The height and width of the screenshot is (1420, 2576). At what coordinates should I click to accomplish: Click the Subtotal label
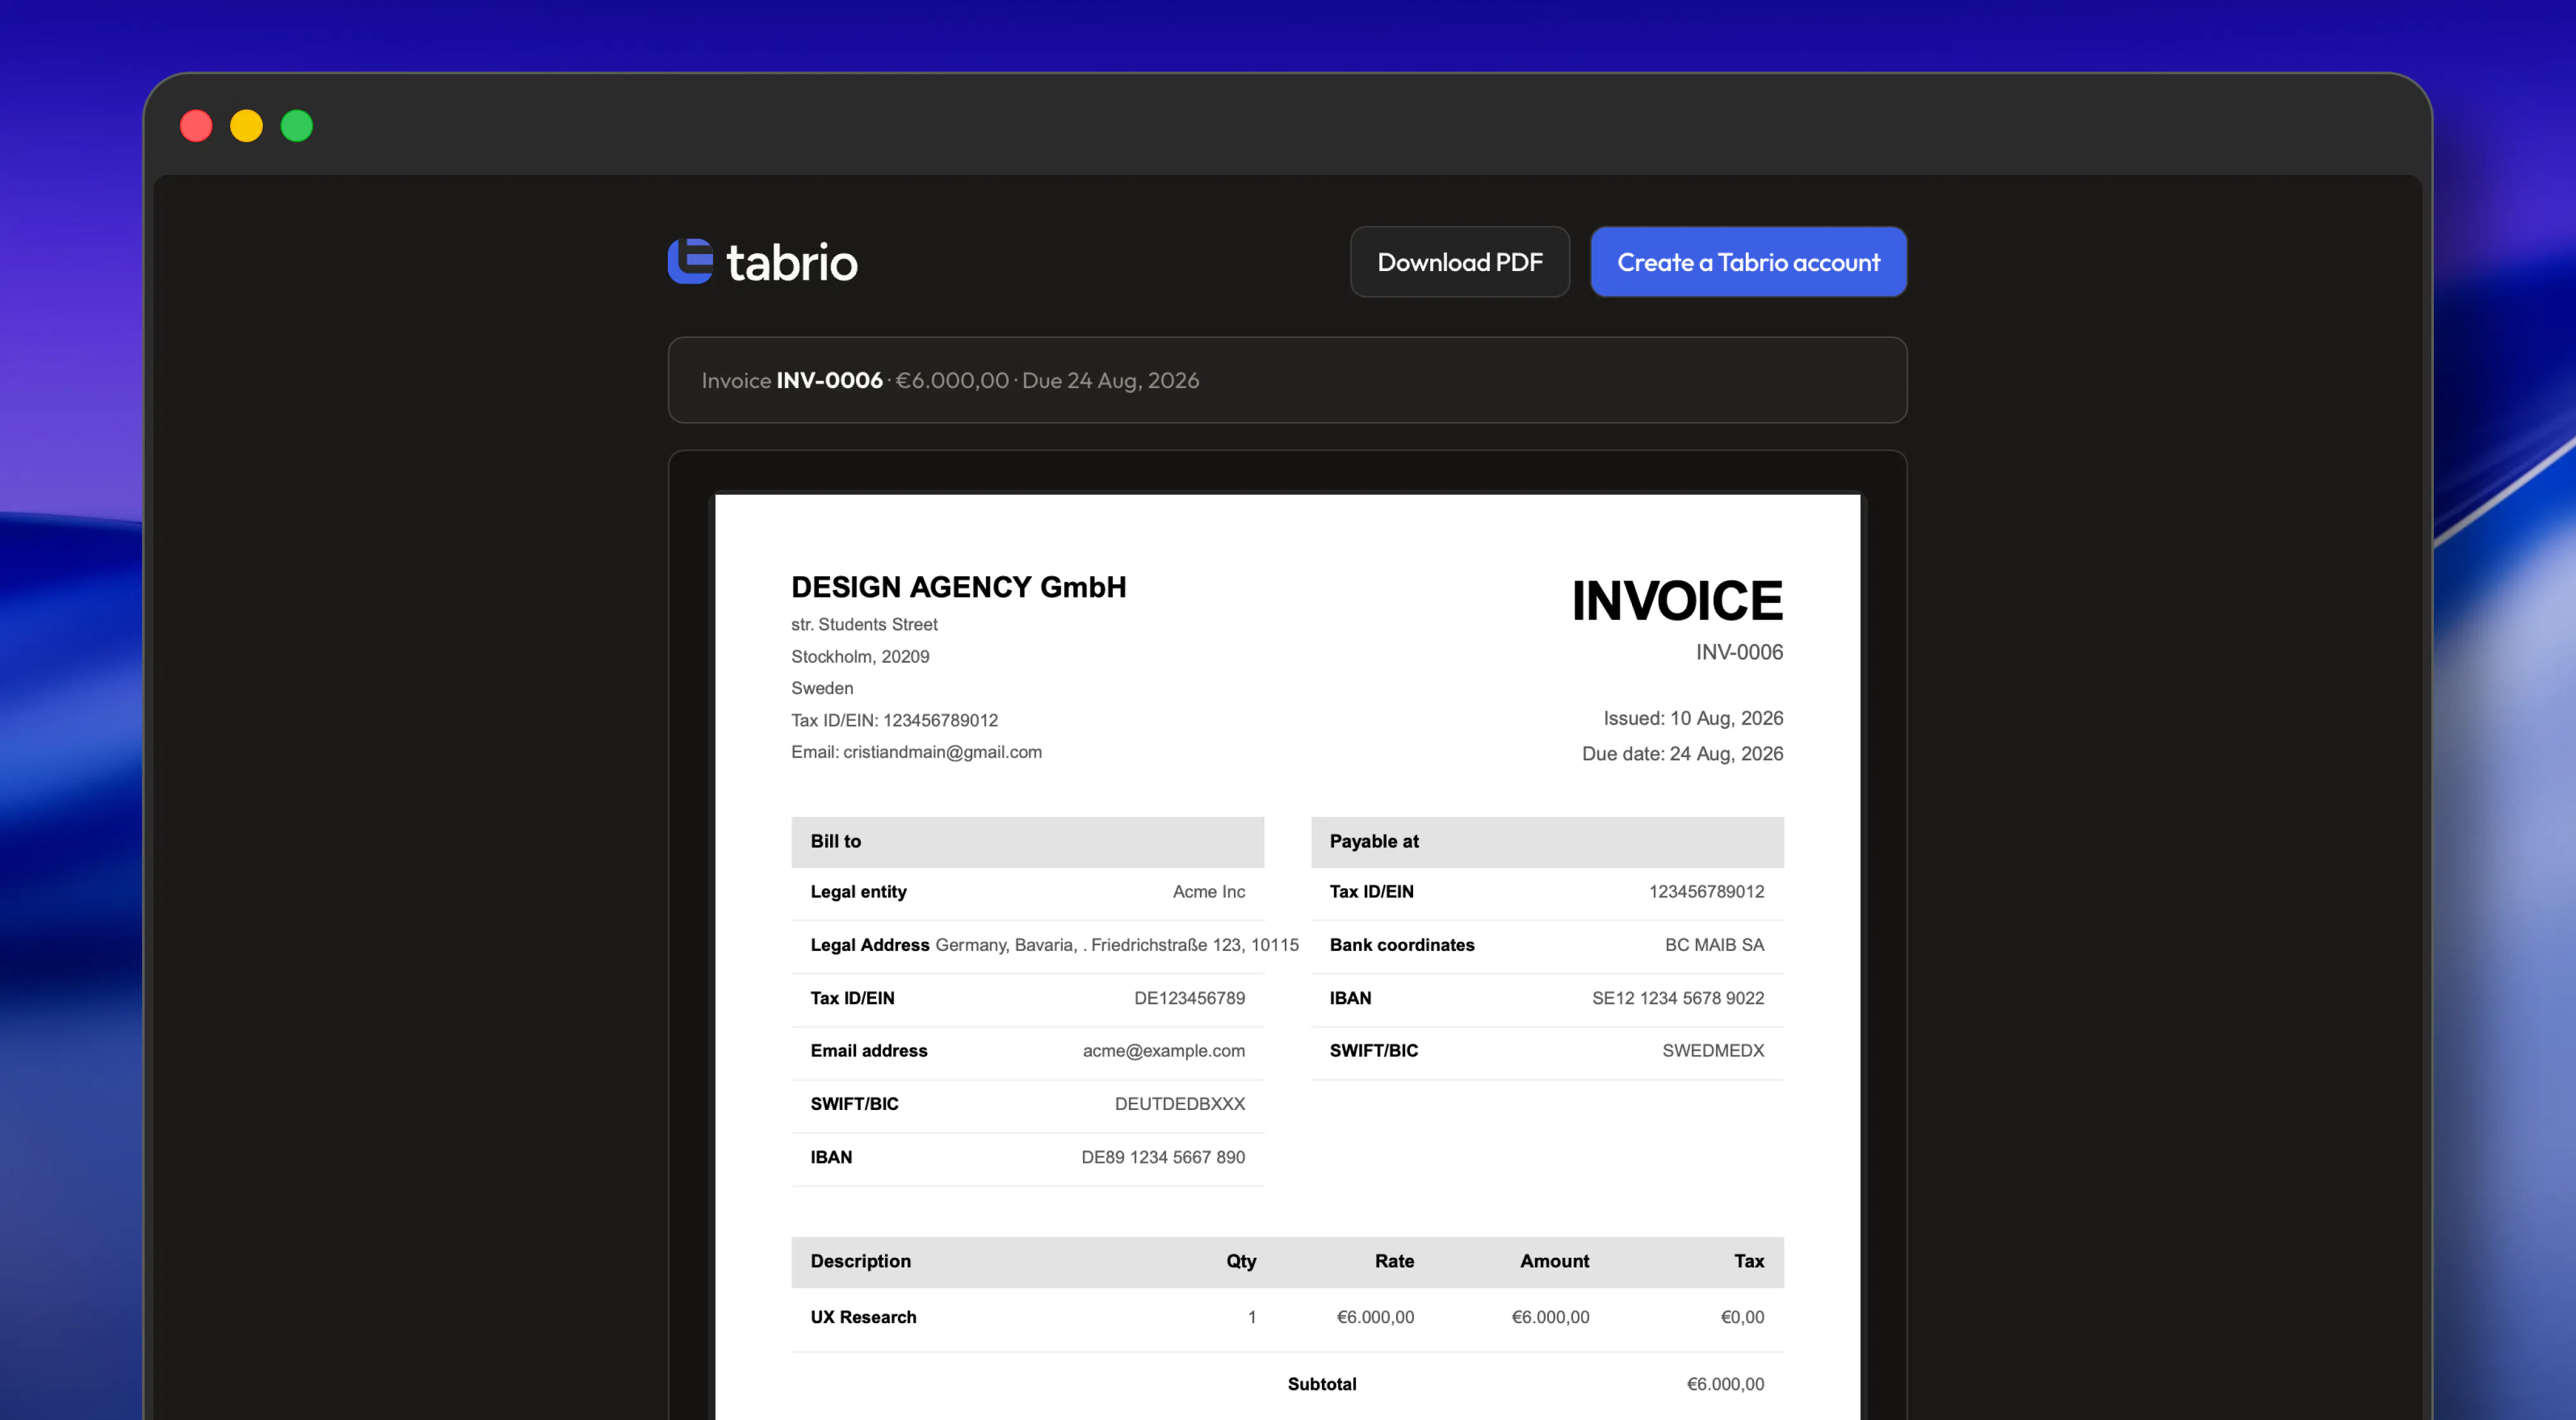1321,1385
